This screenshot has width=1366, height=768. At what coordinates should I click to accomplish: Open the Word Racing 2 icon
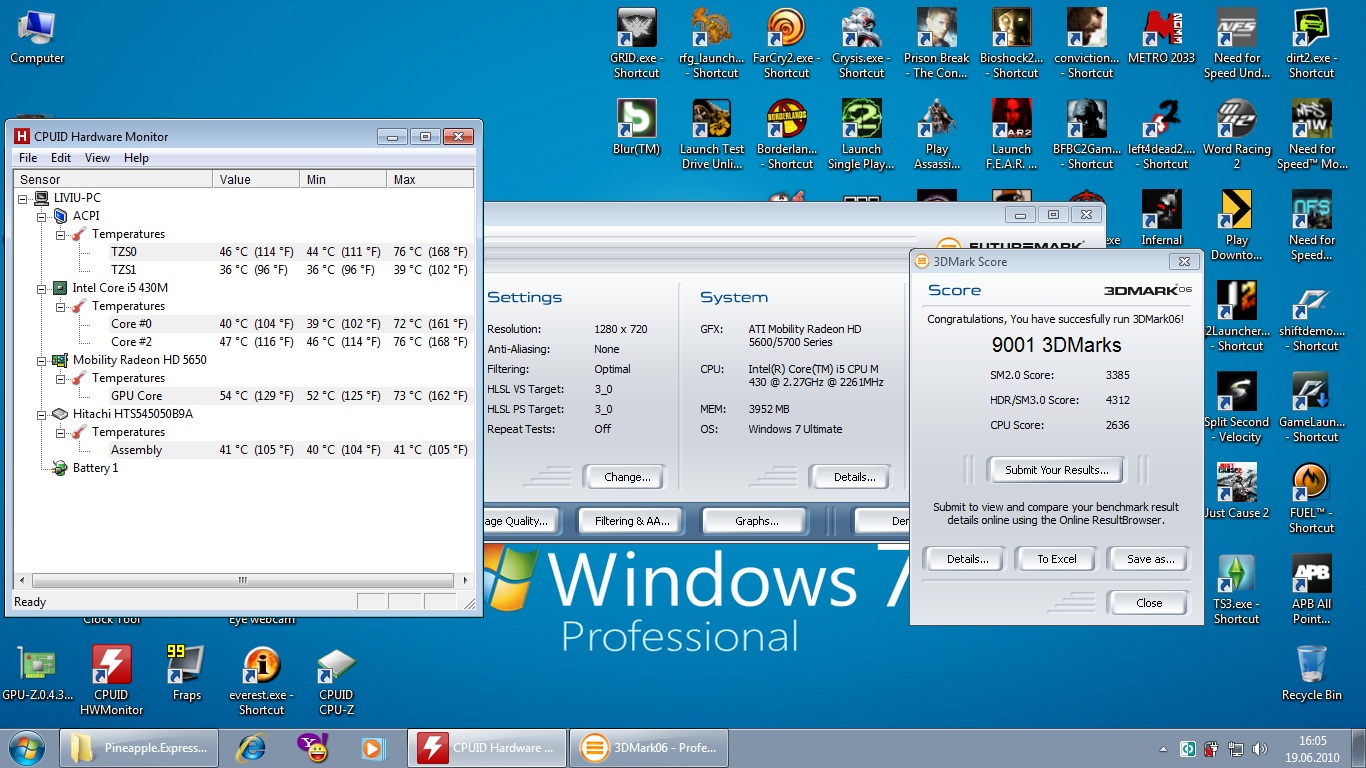tap(1237, 134)
